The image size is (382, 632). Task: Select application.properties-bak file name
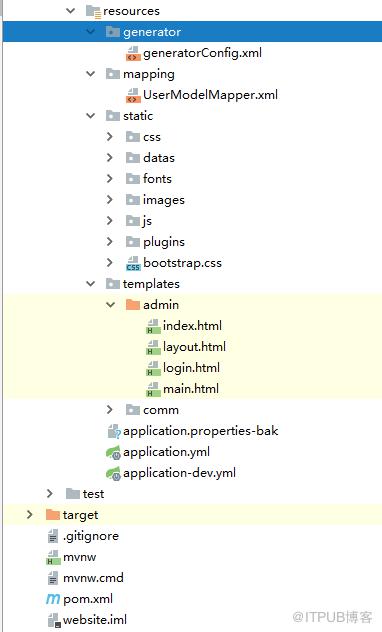[x=201, y=431]
